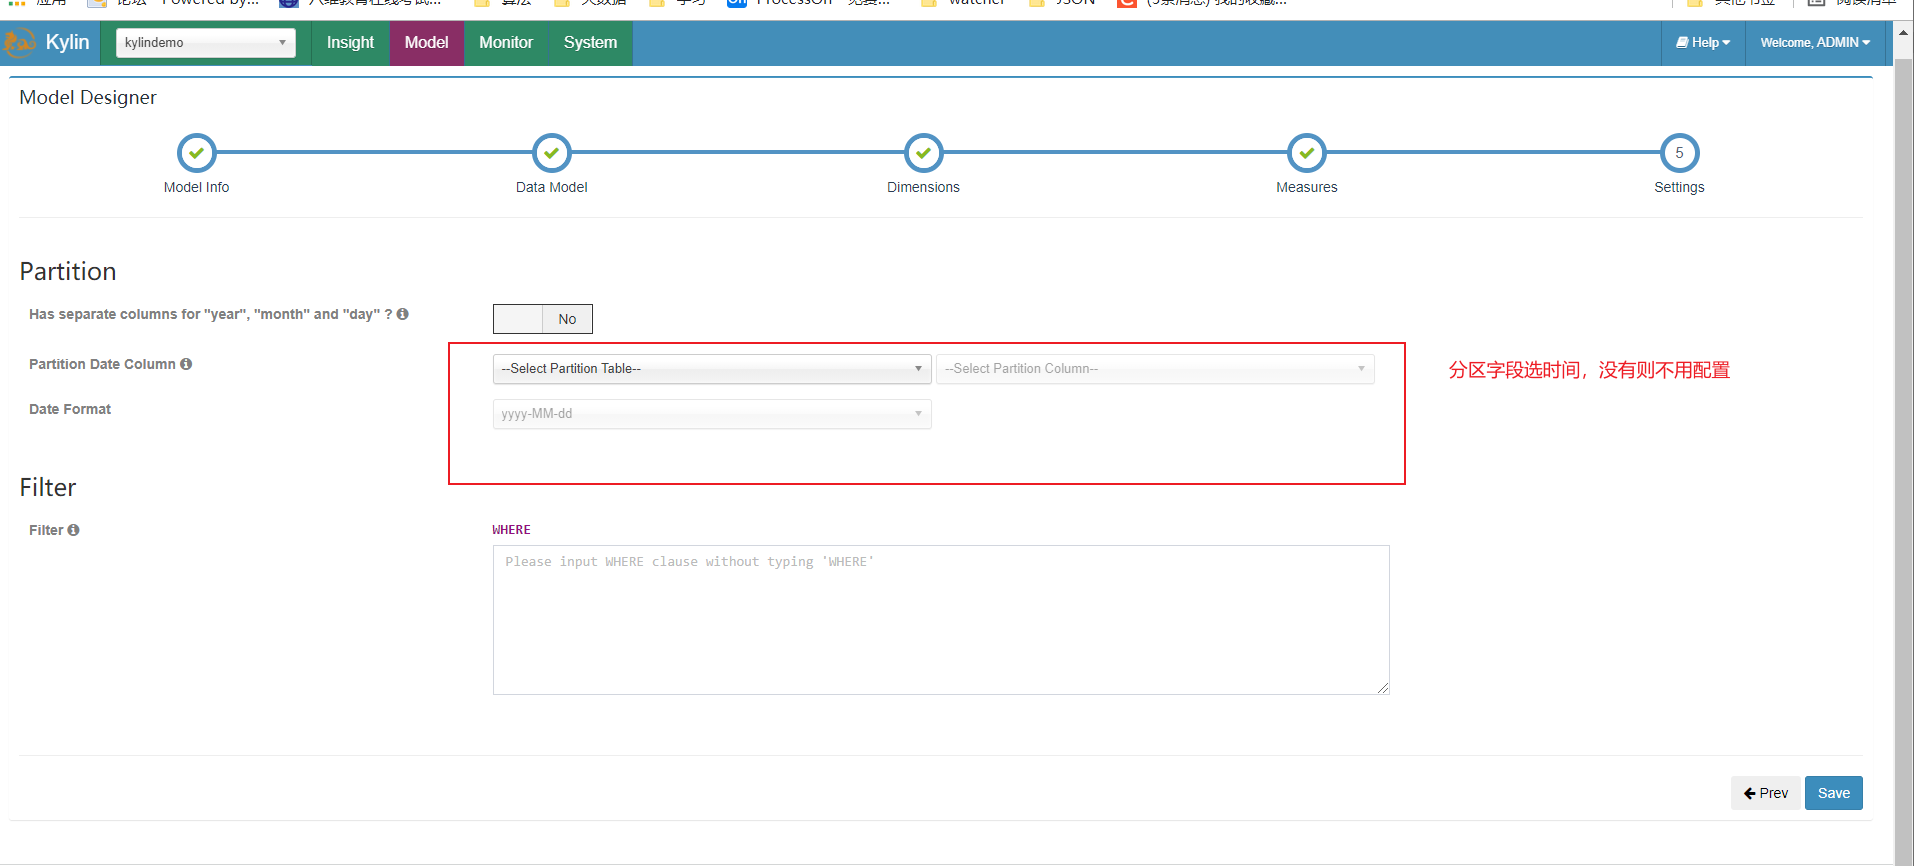The height and width of the screenshot is (866, 1914).
Task: Open the Welcome, ADMIN user menu
Action: (1815, 43)
